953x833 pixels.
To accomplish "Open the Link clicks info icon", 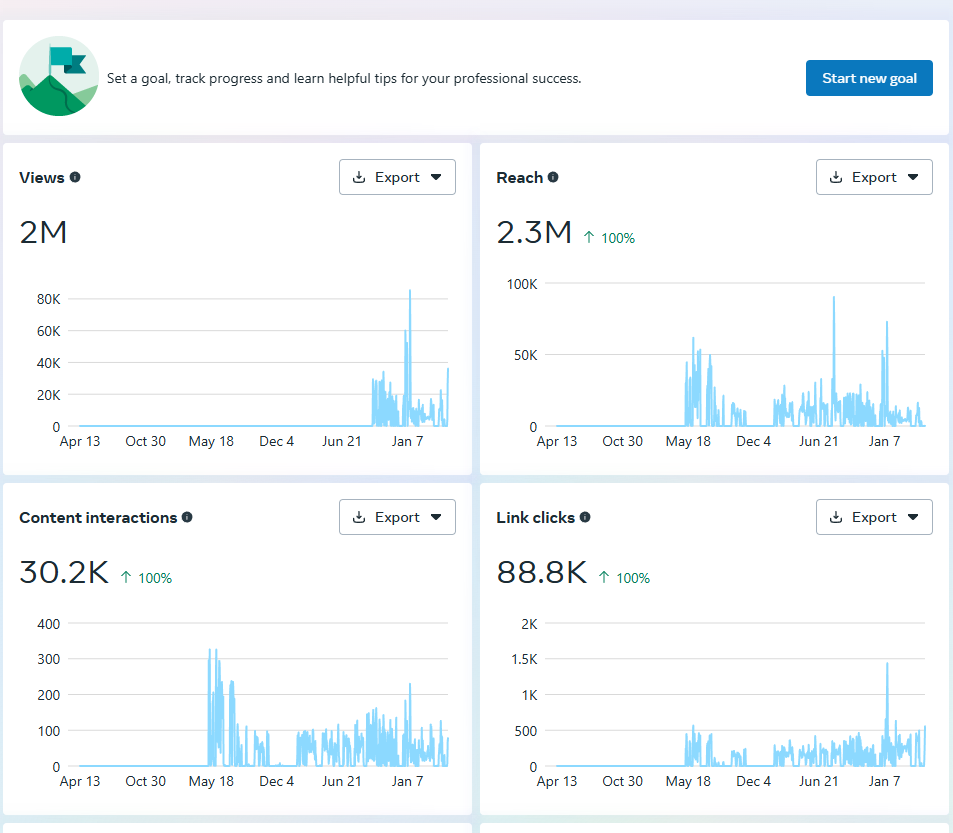I will [585, 517].
